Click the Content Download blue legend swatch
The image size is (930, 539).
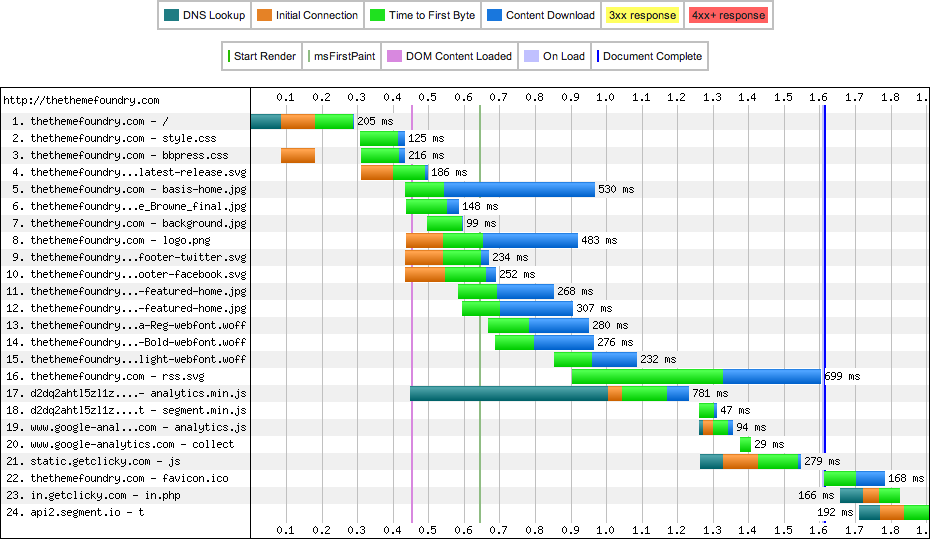494,15
